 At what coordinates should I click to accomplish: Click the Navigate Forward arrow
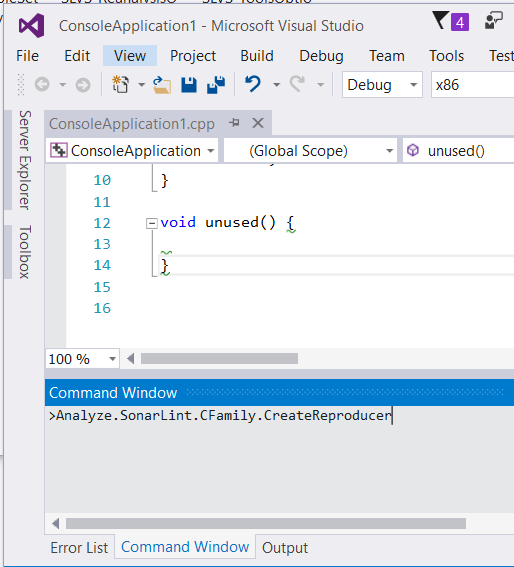click(x=83, y=85)
